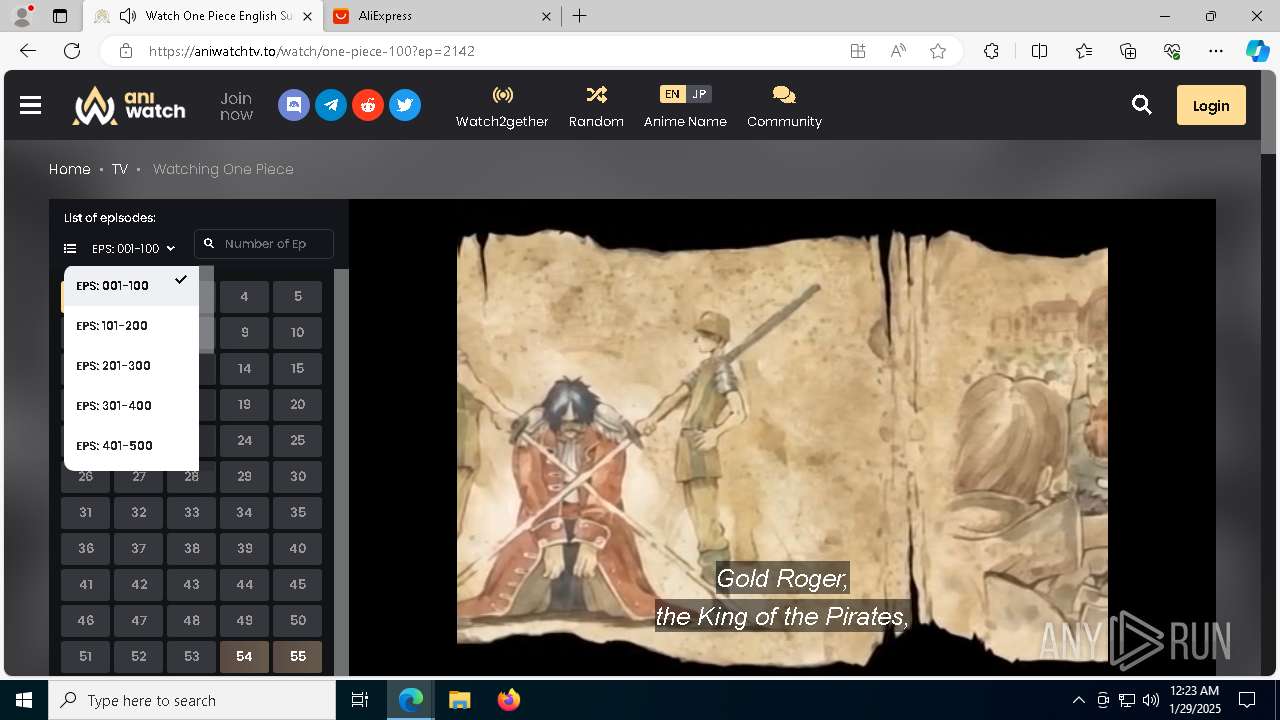The height and width of the screenshot is (720, 1280).
Task: Close the AliExpress tab
Action: pyautogui.click(x=546, y=16)
